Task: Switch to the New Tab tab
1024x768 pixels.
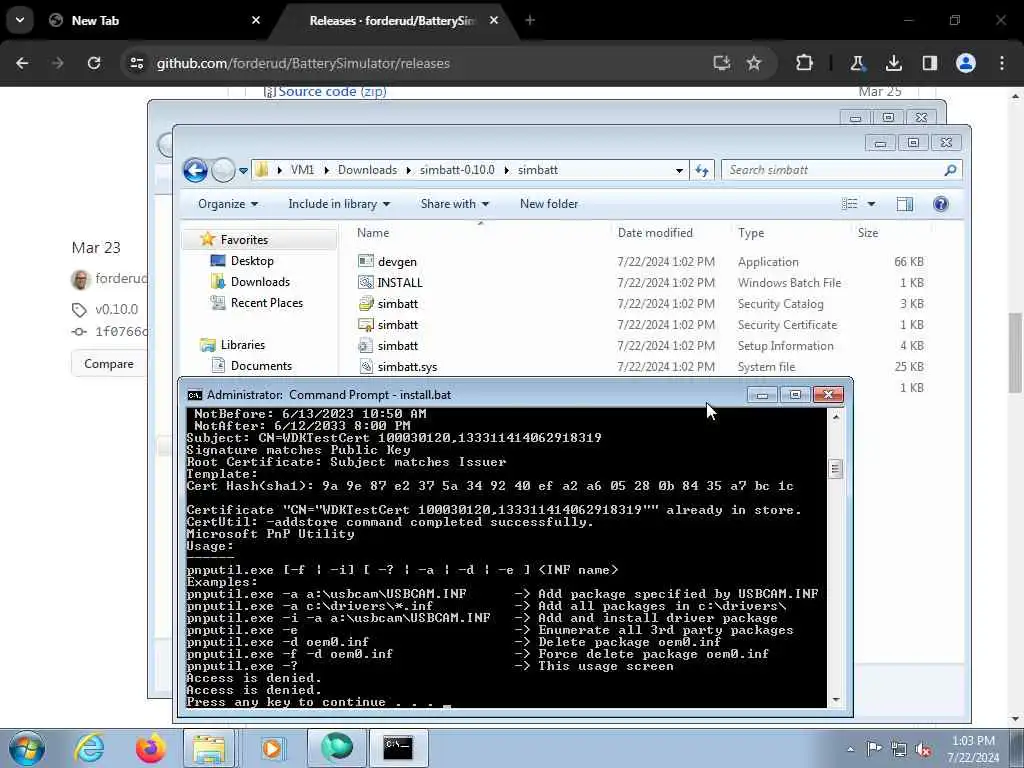Action: tap(155, 20)
